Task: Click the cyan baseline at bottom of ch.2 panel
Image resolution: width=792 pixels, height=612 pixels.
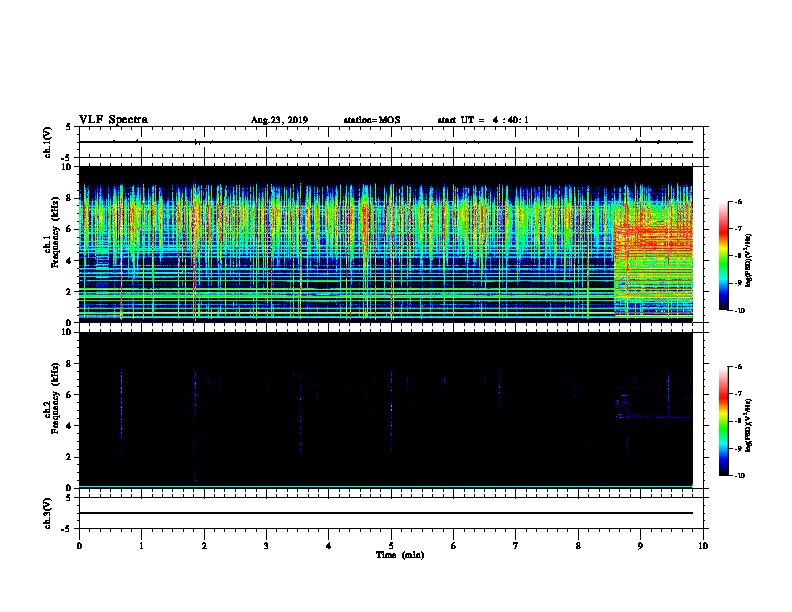Action: 386,487
